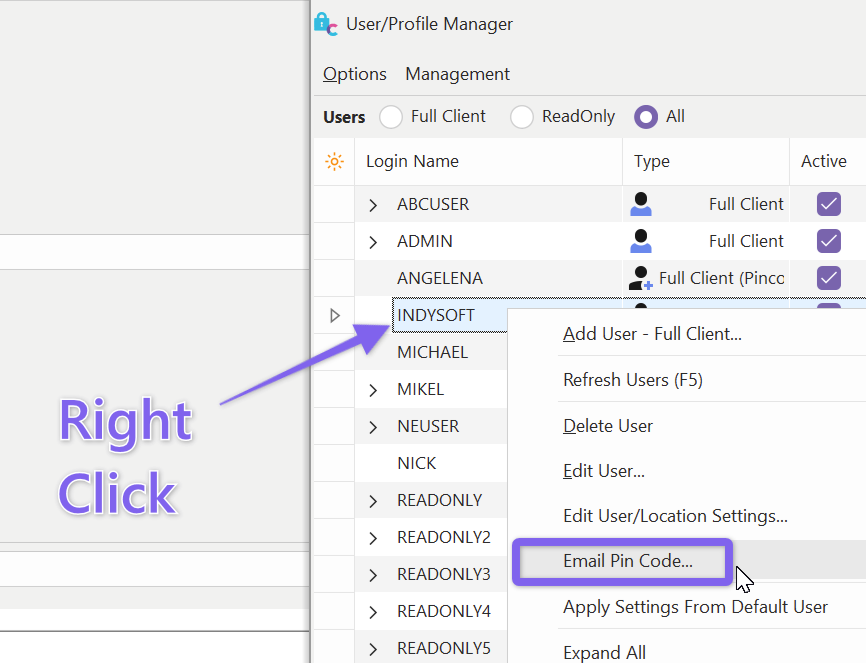Select the Full Client radio button
Viewport: 866px width, 663px height.
390,117
